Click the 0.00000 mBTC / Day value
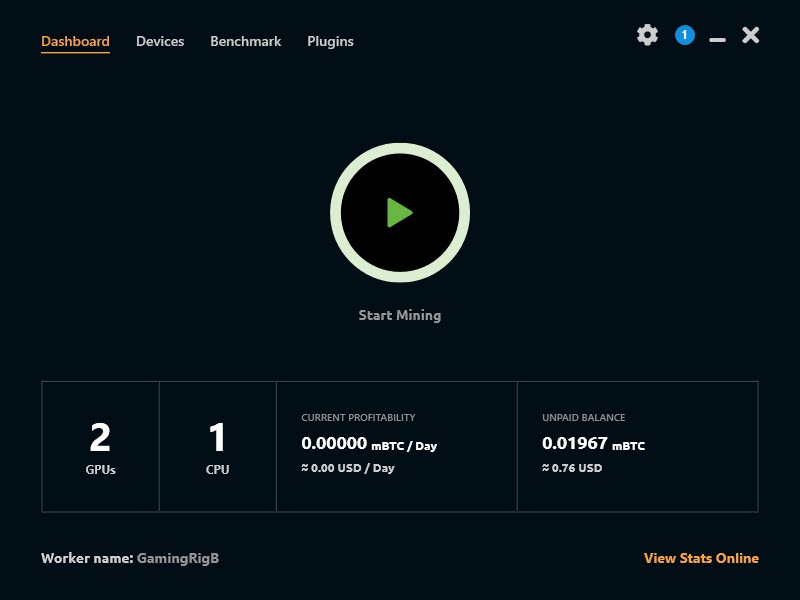Screen dimensions: 800x600 (369, 443)
